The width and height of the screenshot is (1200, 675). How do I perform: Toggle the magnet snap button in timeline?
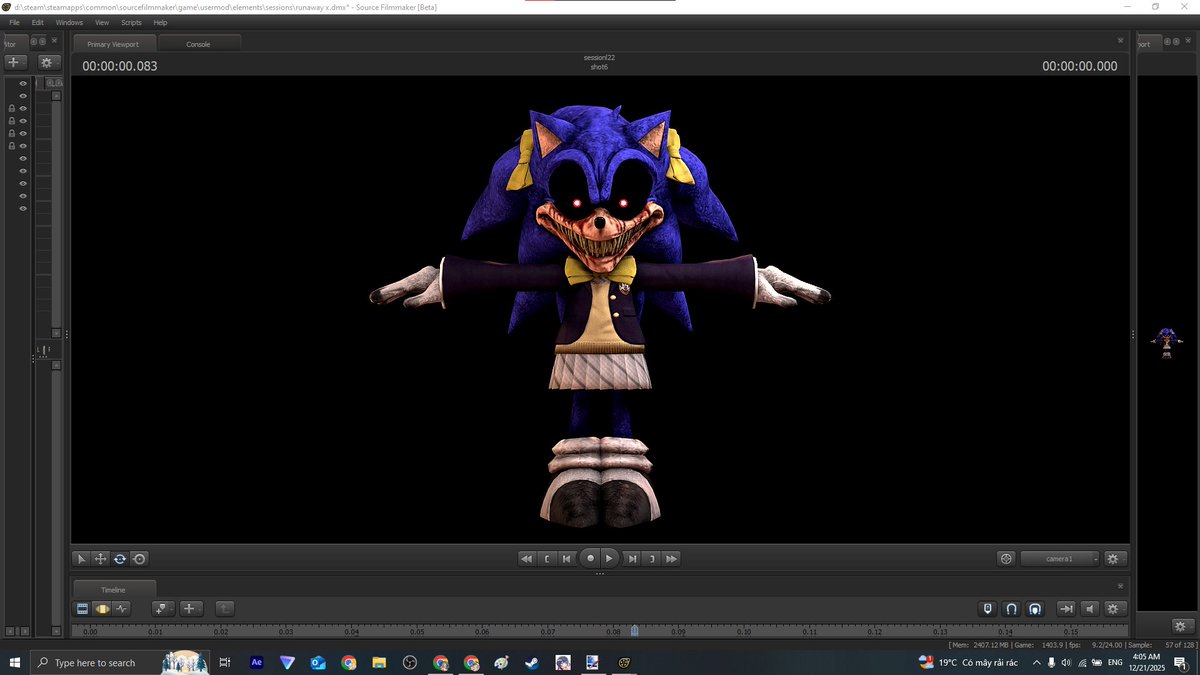point(1011,608)
